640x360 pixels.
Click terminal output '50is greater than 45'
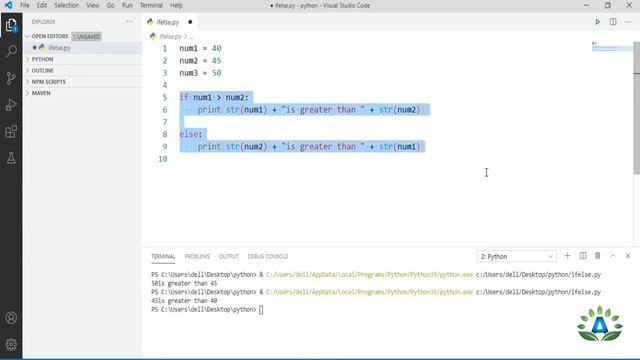coord(184,283)
